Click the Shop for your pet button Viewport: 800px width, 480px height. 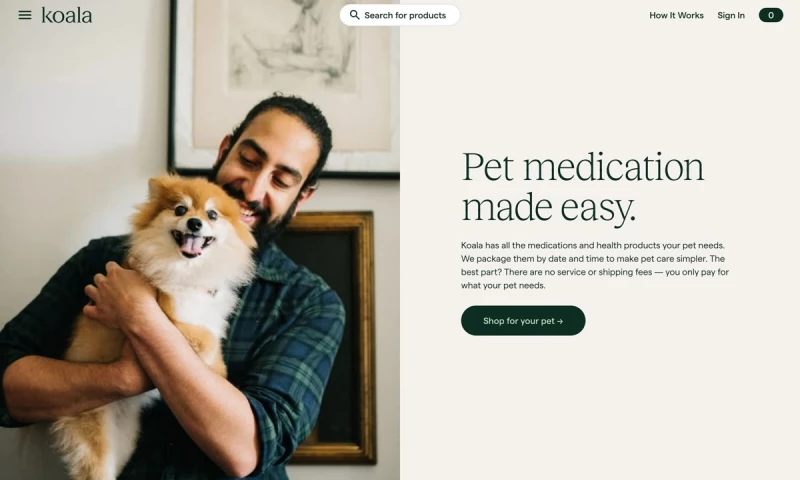click(523, 321)
